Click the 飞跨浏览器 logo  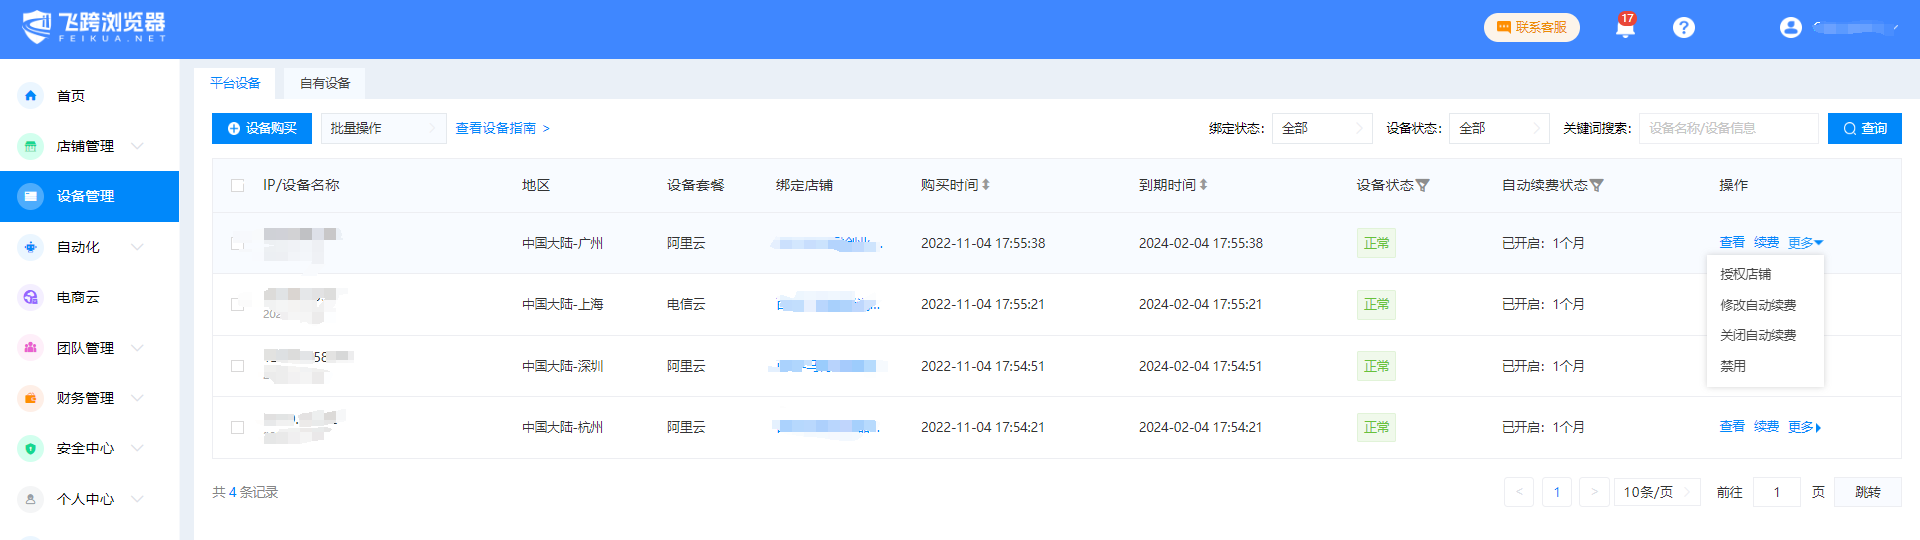click(x=94, y=27)
